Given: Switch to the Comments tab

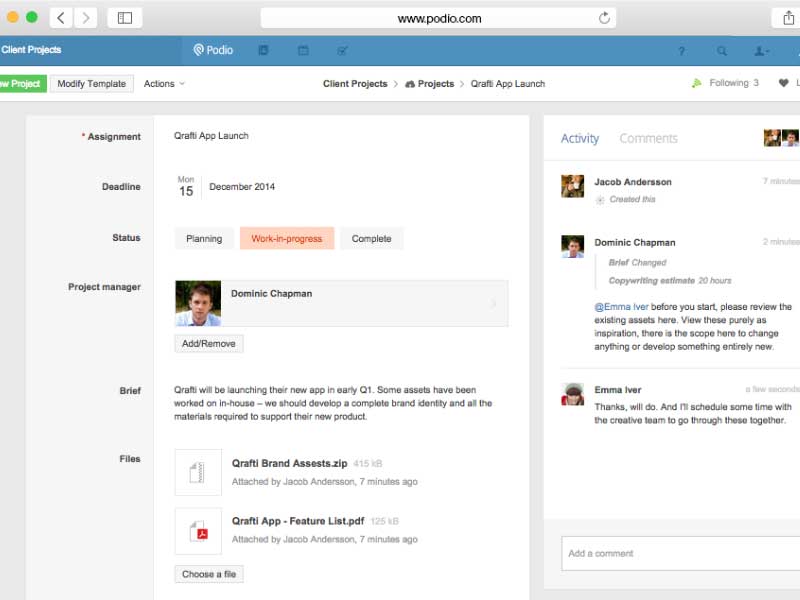Looking at the screenshot, I should pos(648,139).
